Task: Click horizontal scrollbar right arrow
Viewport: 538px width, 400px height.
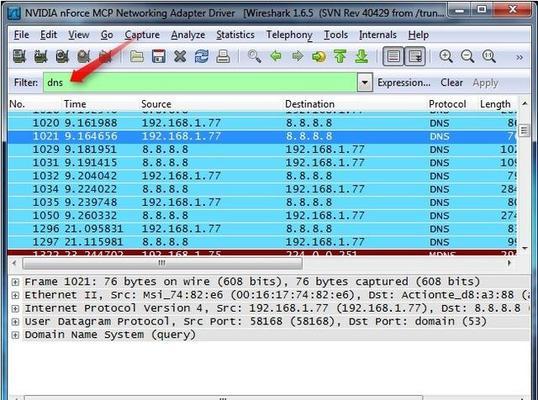Action: pyautogui.click(x=509, y=263)
